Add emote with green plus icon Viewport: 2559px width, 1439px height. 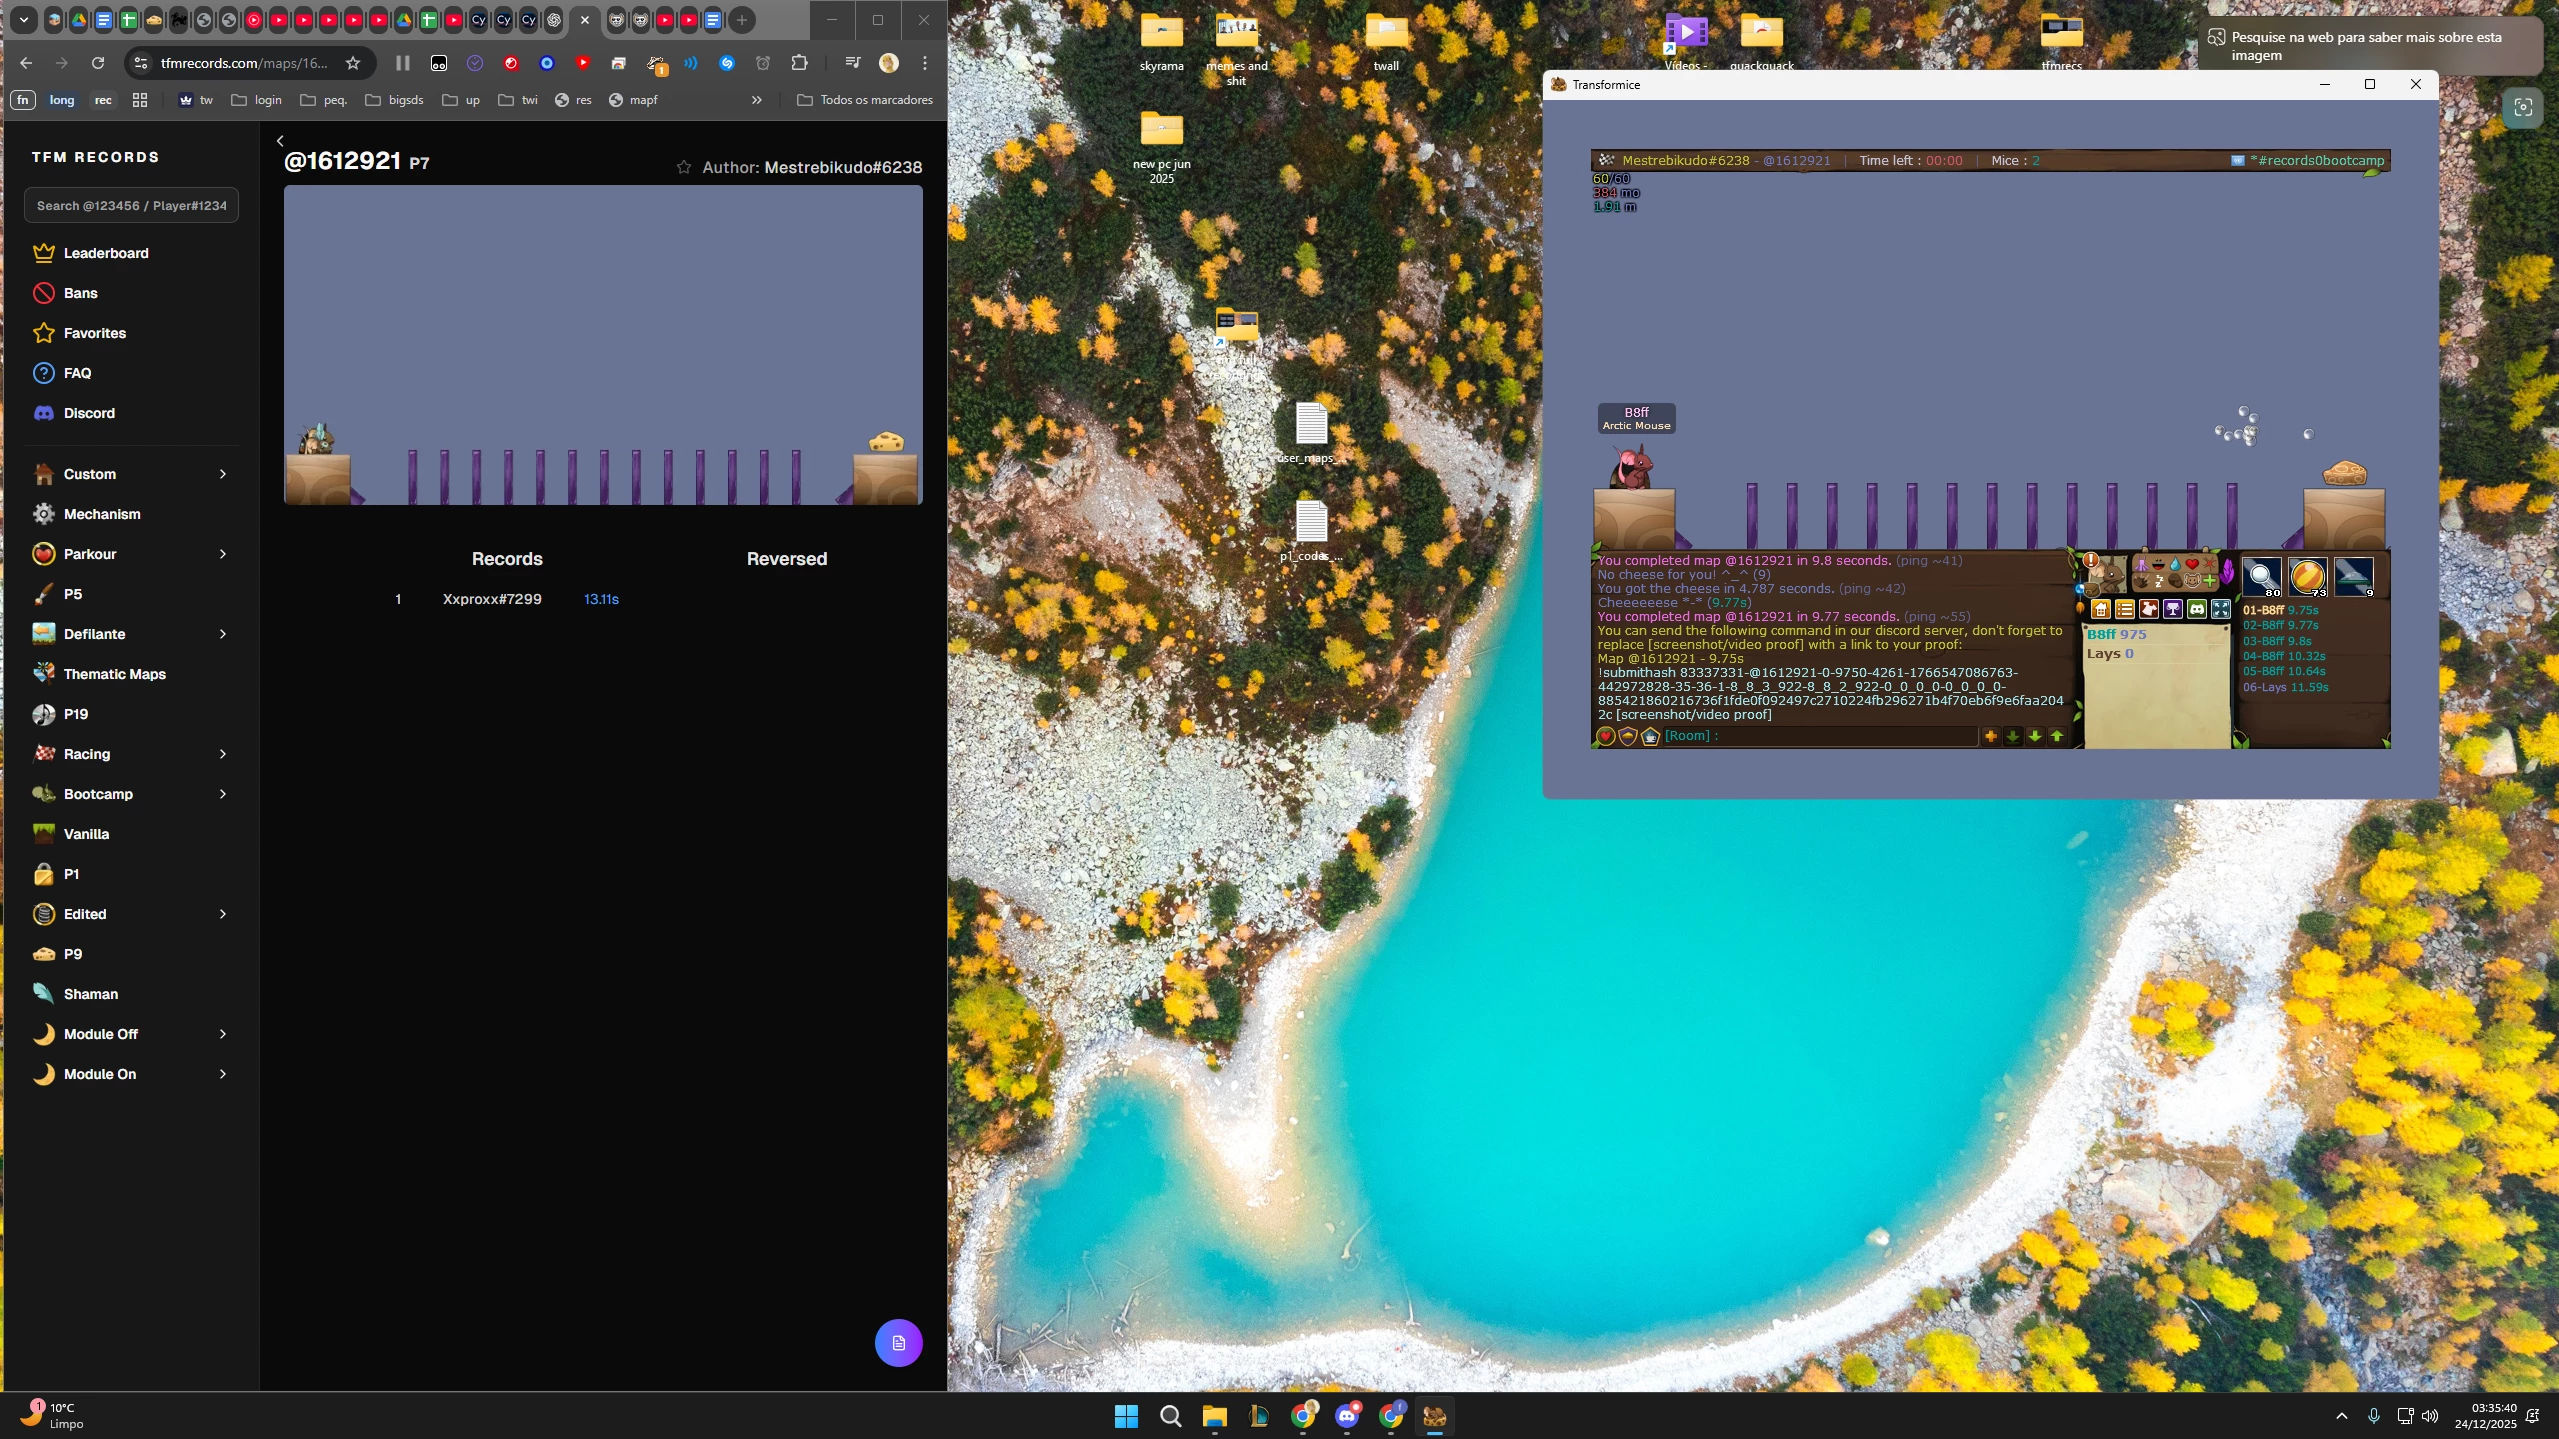[x=2209, y=581]
